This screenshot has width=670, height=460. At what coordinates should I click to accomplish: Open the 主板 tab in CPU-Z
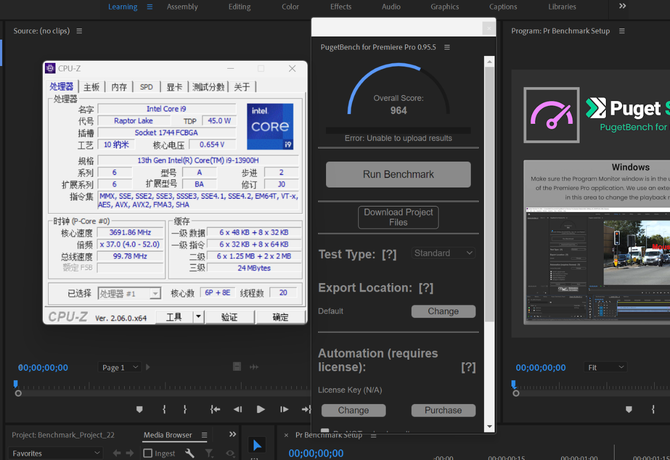(x=91, y=87)
